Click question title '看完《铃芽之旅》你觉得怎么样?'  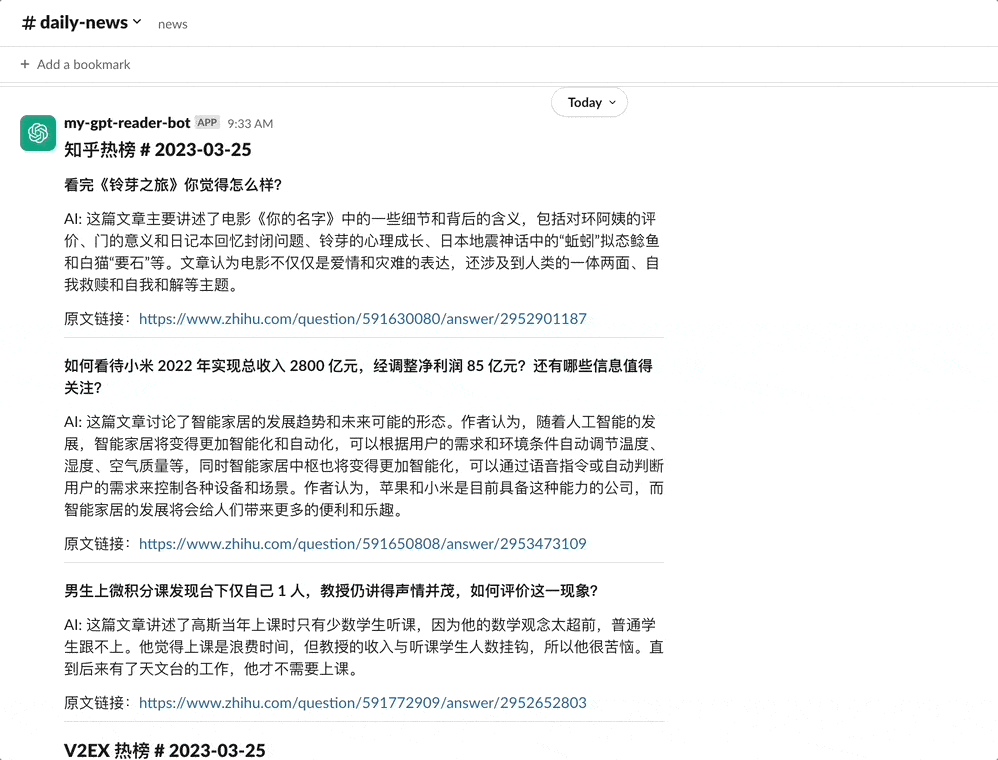(x=172, y=185)
